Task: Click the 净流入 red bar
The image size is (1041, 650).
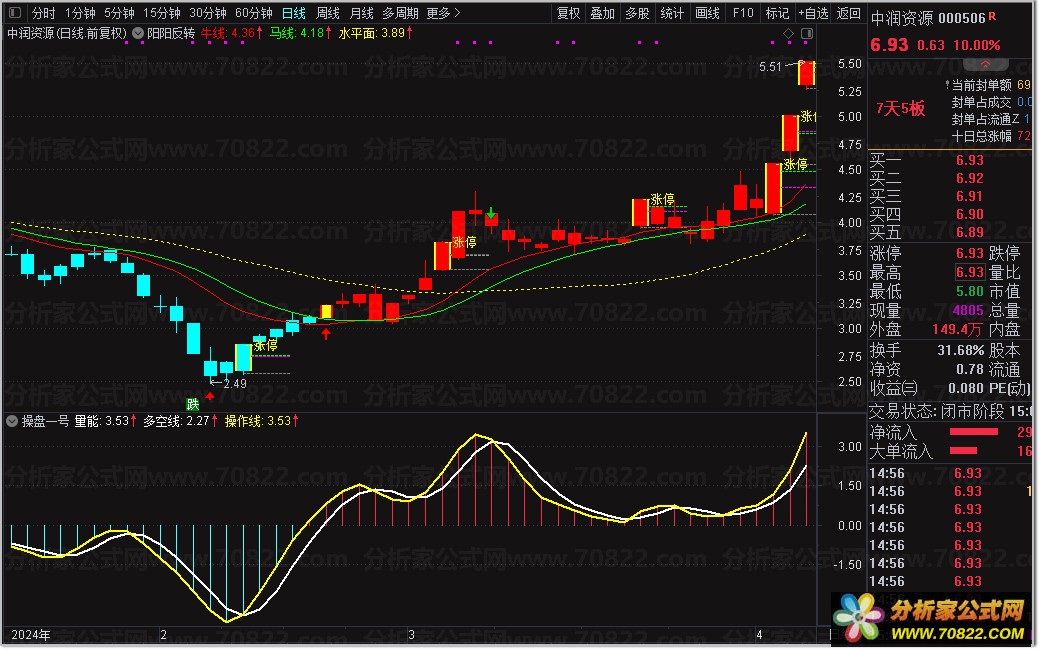Action: 974,432
